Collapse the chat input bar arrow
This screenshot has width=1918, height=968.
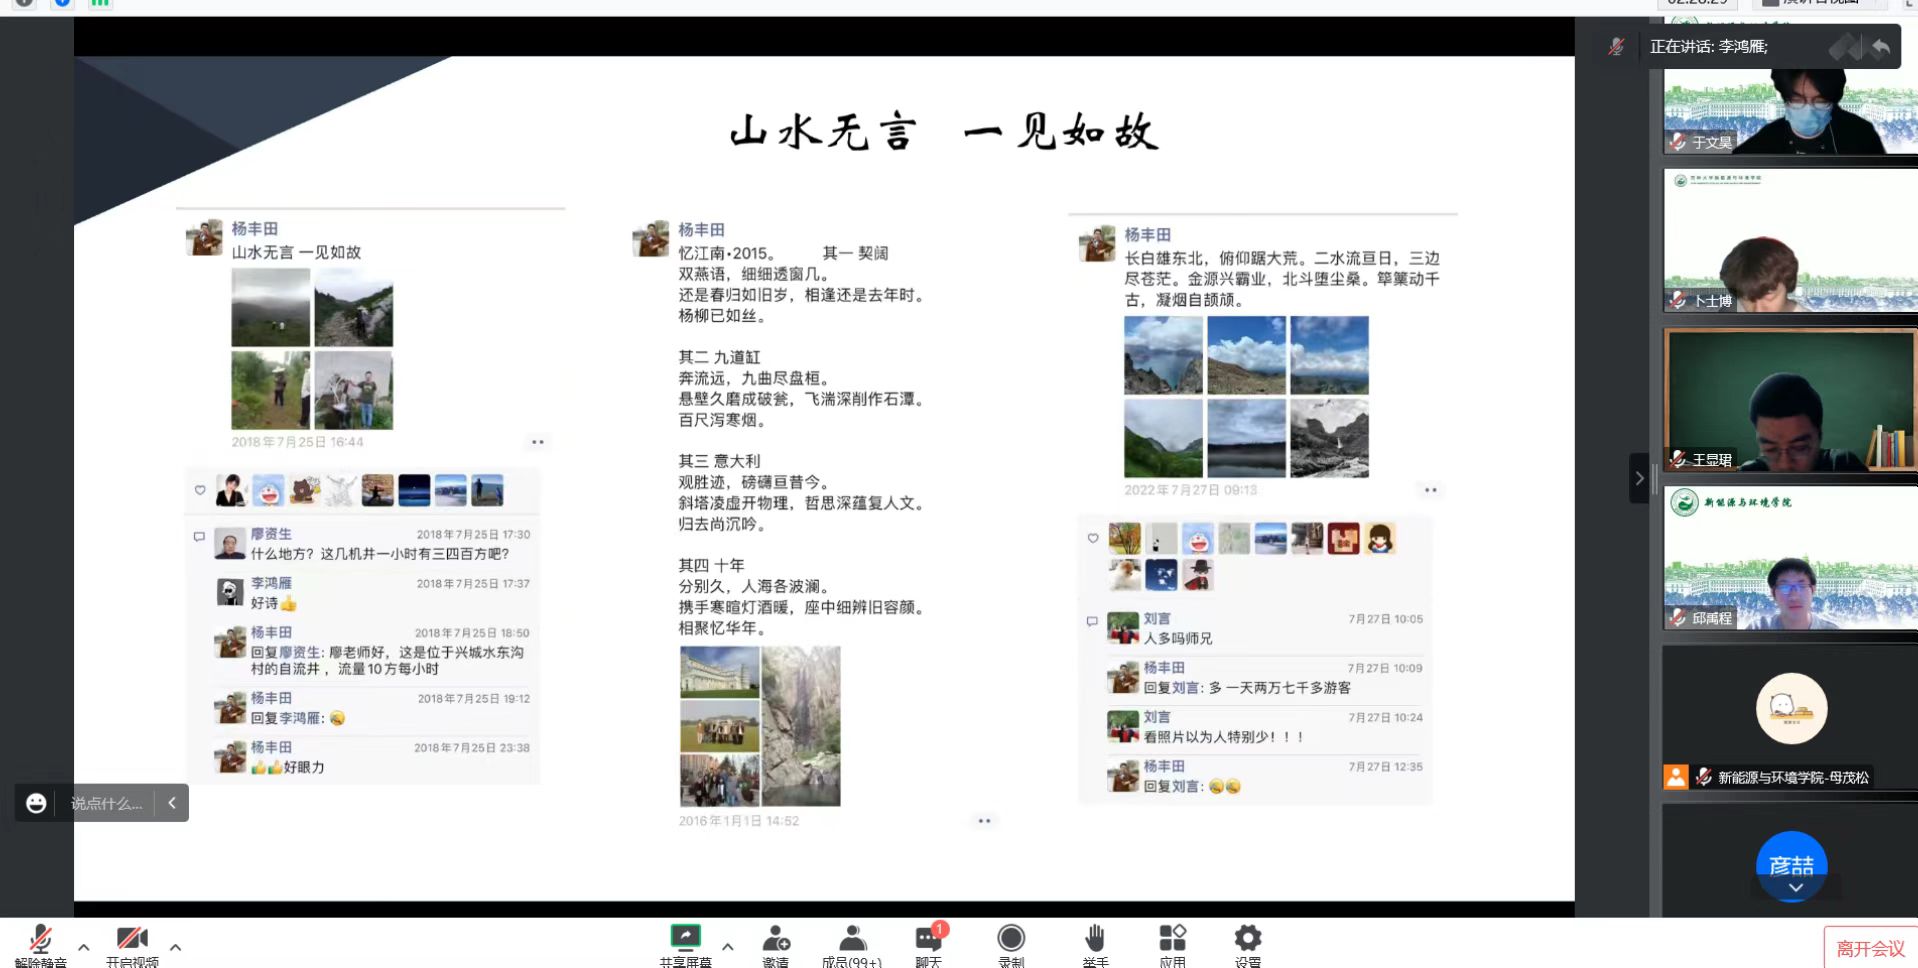(172, 803)
